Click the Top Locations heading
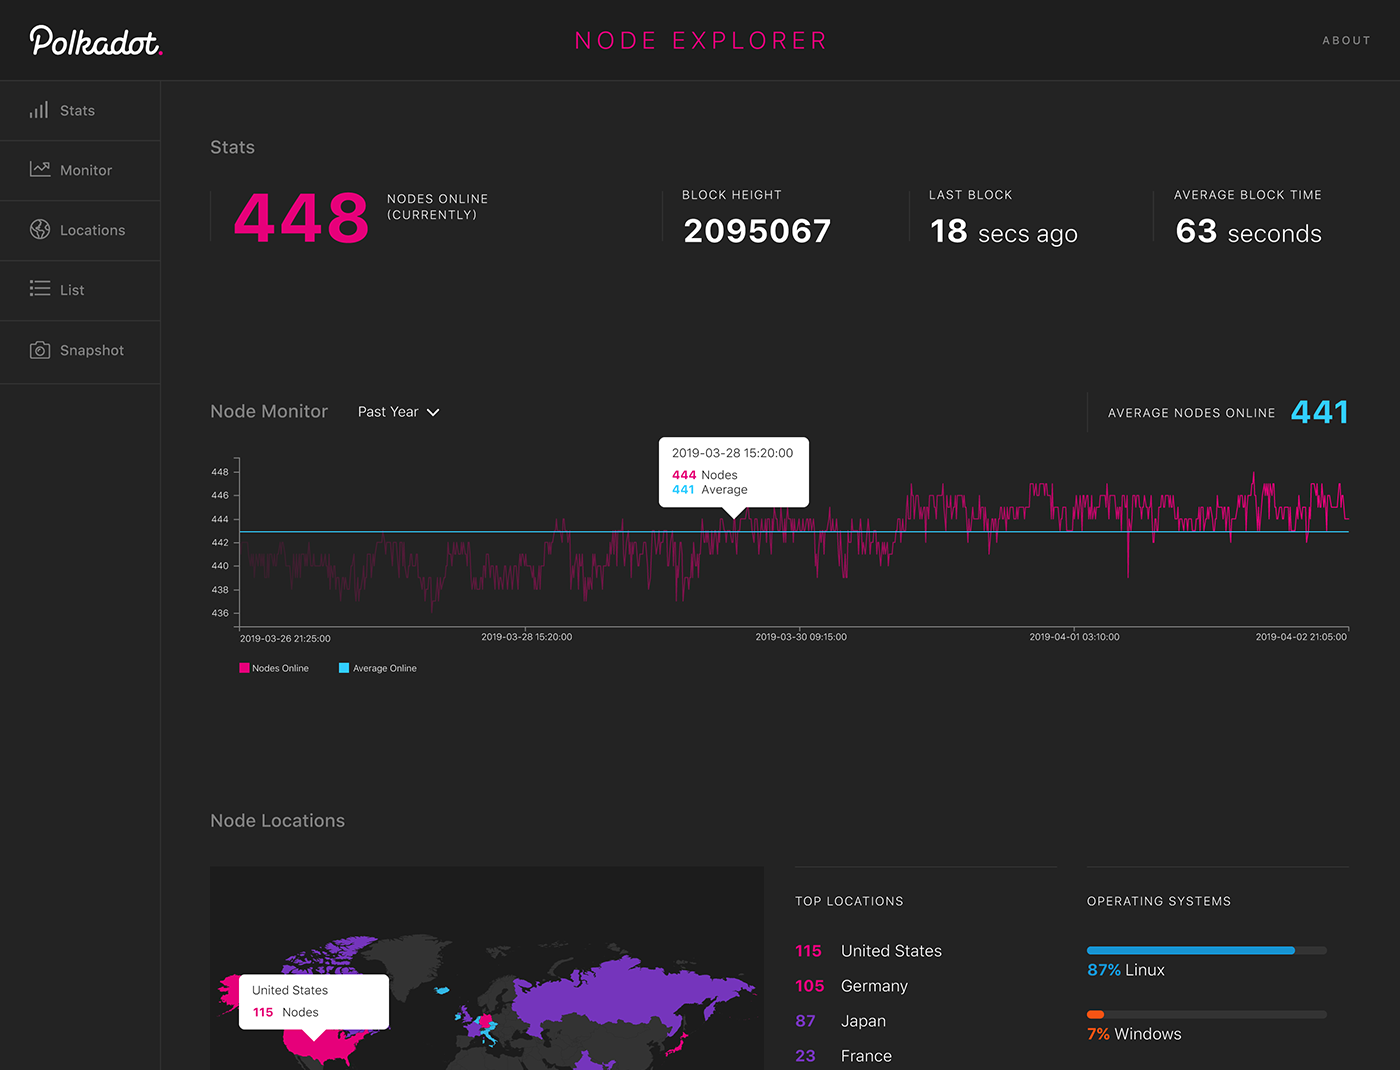This screenshot has height=1070, width=1400. pos(849,901)
